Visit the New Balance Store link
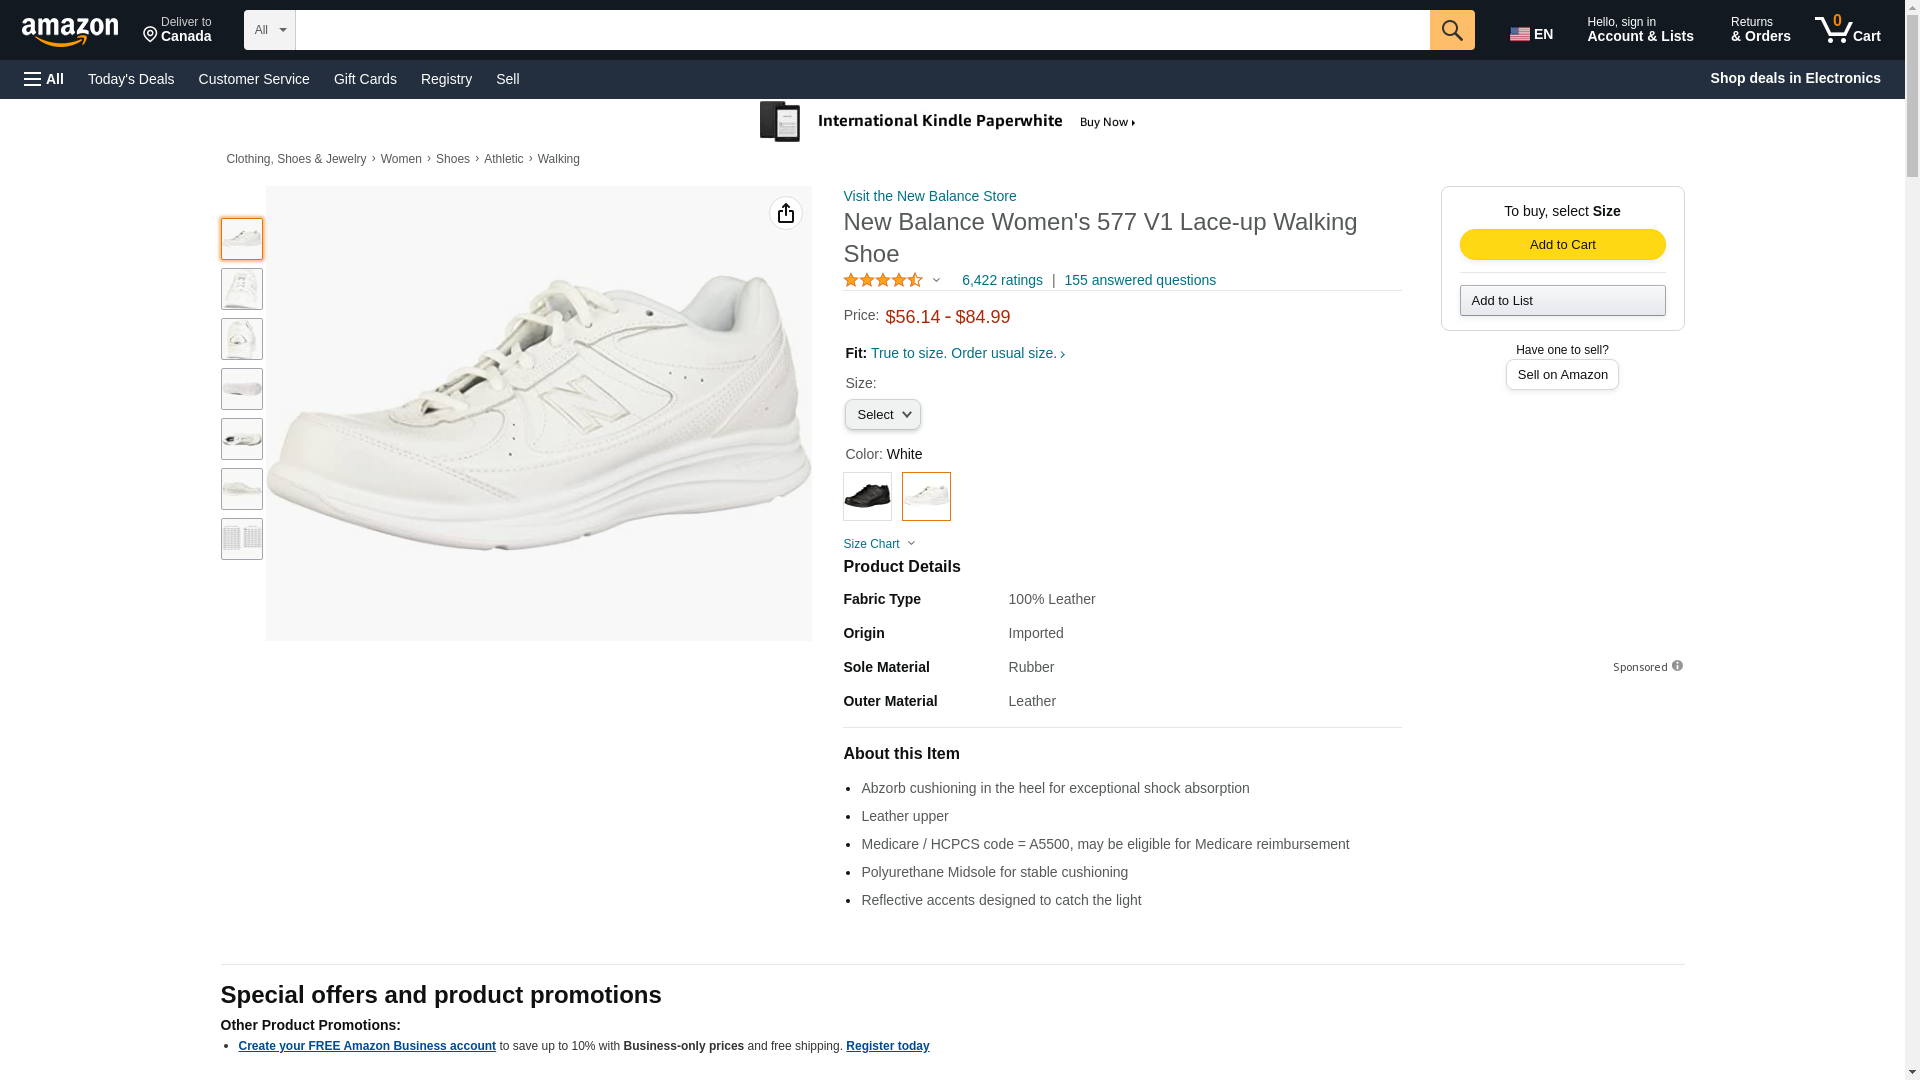The width and height of the screenshot is (1920, 1080). click(929, 196)
